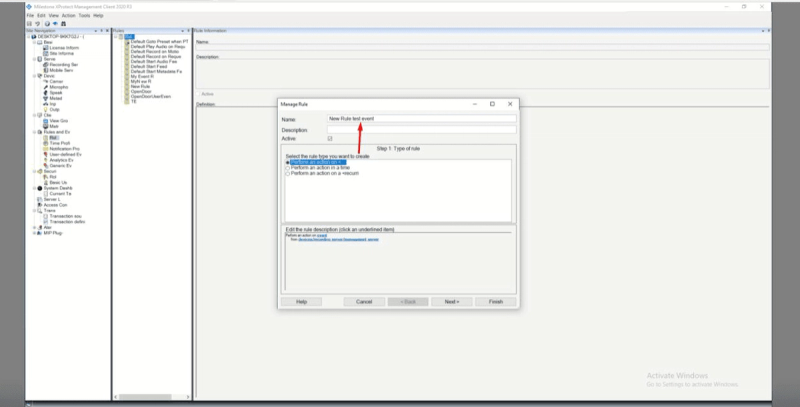This screenshot has width=800, height=407.
Task: Open the Notification Profiles envelope icon
Action: [46, 149]
